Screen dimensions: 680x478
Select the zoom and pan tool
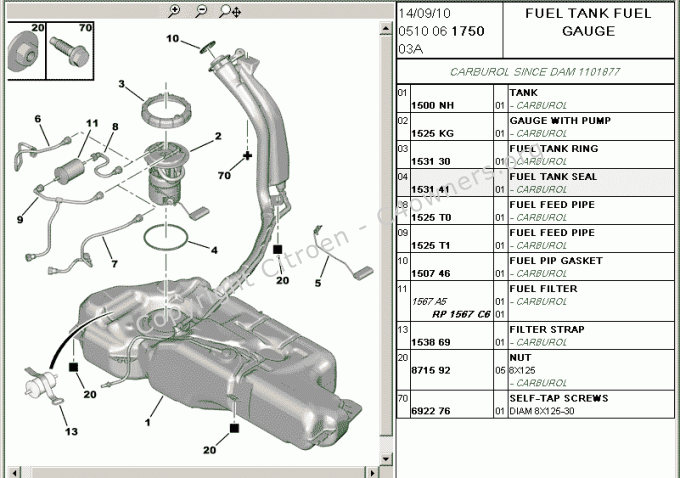[229, 11]
